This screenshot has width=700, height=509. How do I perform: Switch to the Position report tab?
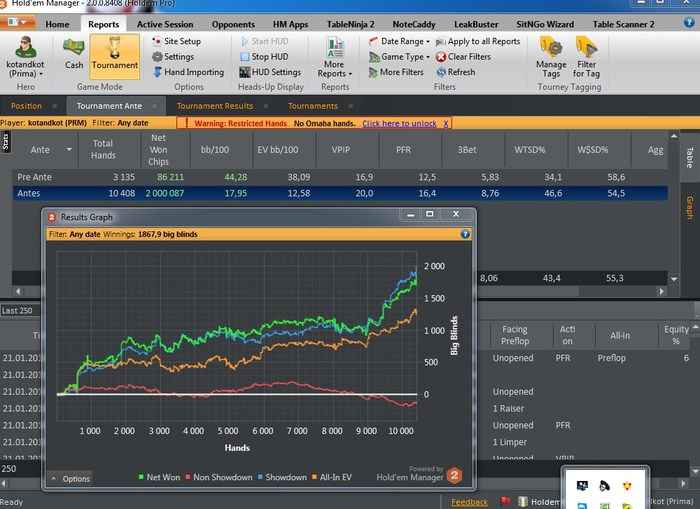coord(26,106)
